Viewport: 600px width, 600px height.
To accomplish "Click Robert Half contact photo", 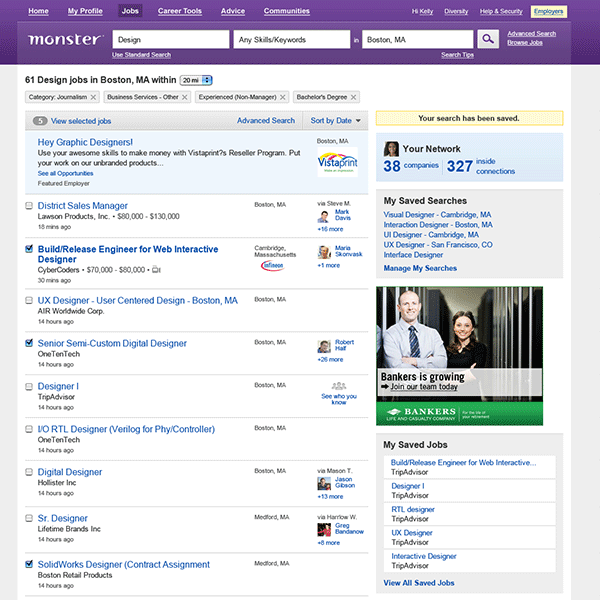I will click(x=324, y=346).
